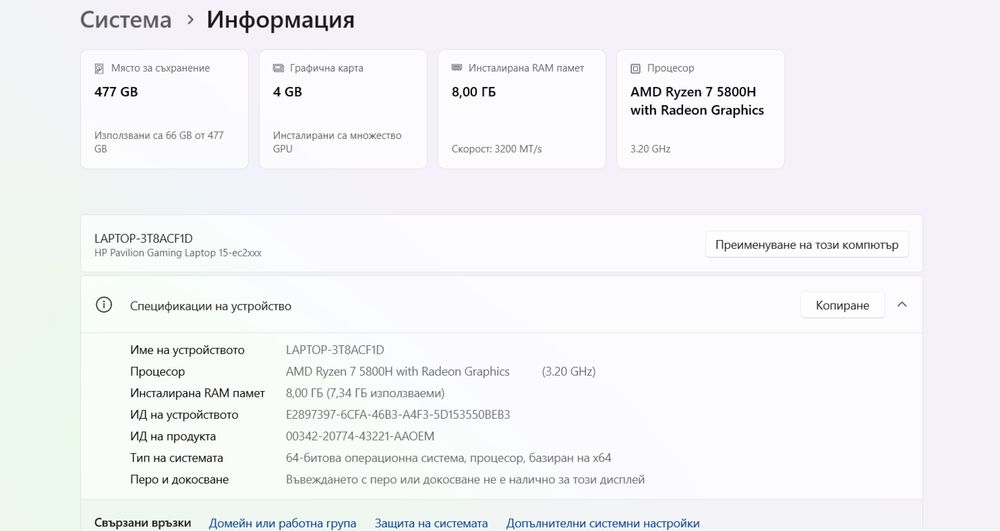Open Допълнителни системни настройки link
Viewport: 1000px width, 531px height.
(602, 523)
